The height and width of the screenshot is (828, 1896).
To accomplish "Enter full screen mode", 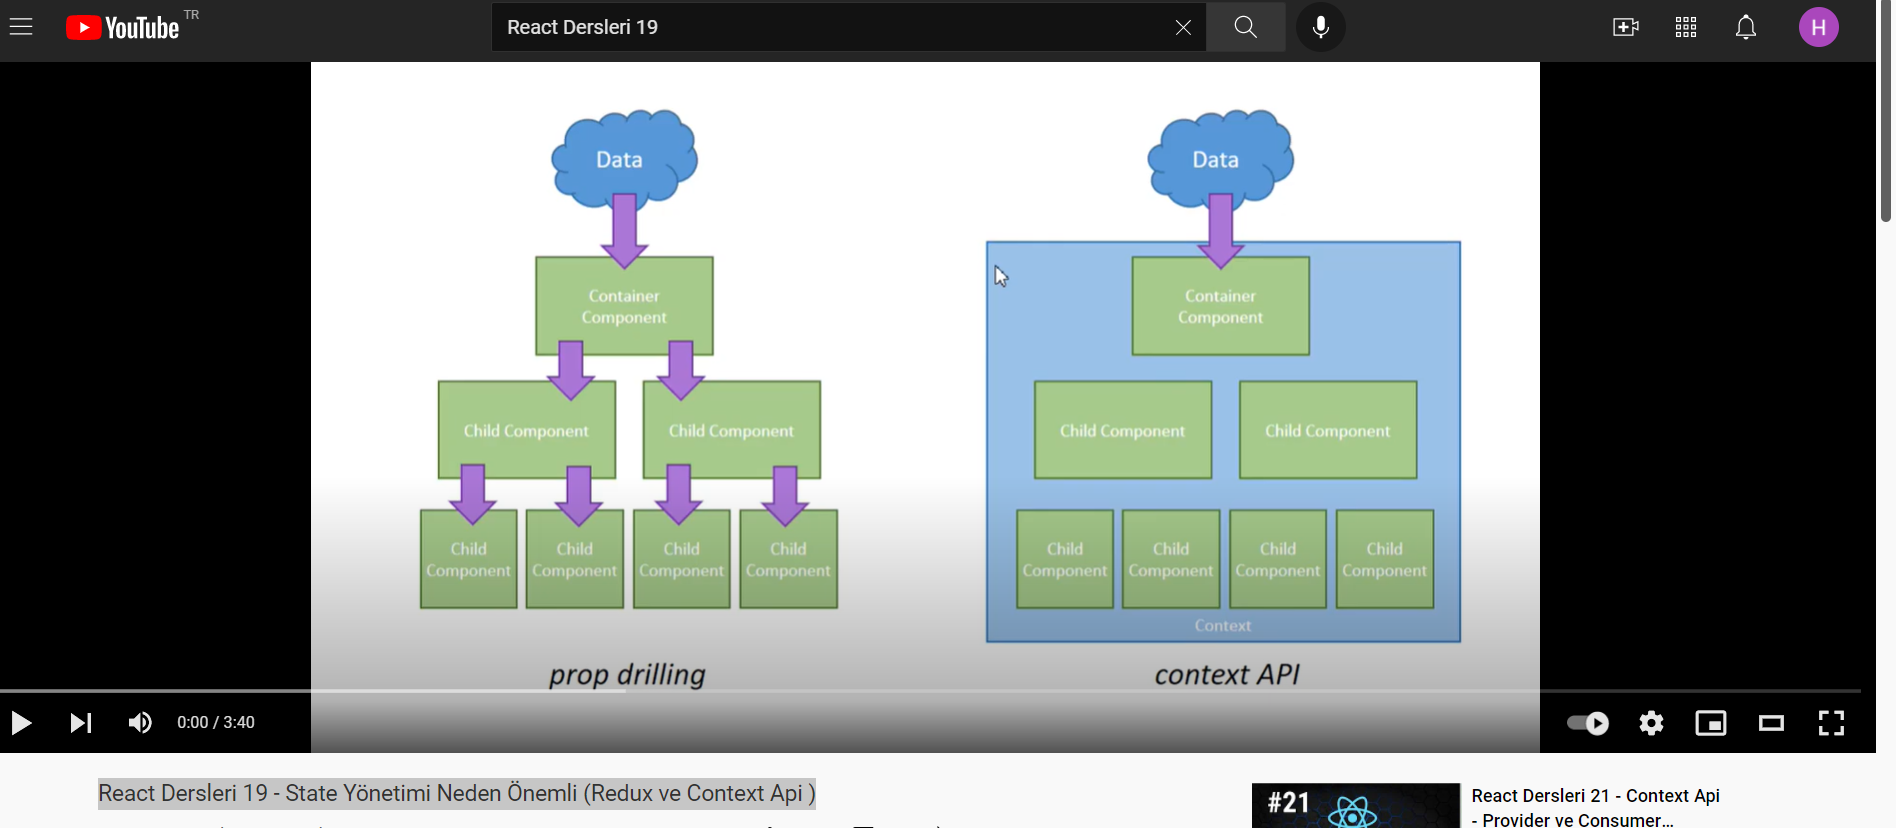I will pos(1831,723).
